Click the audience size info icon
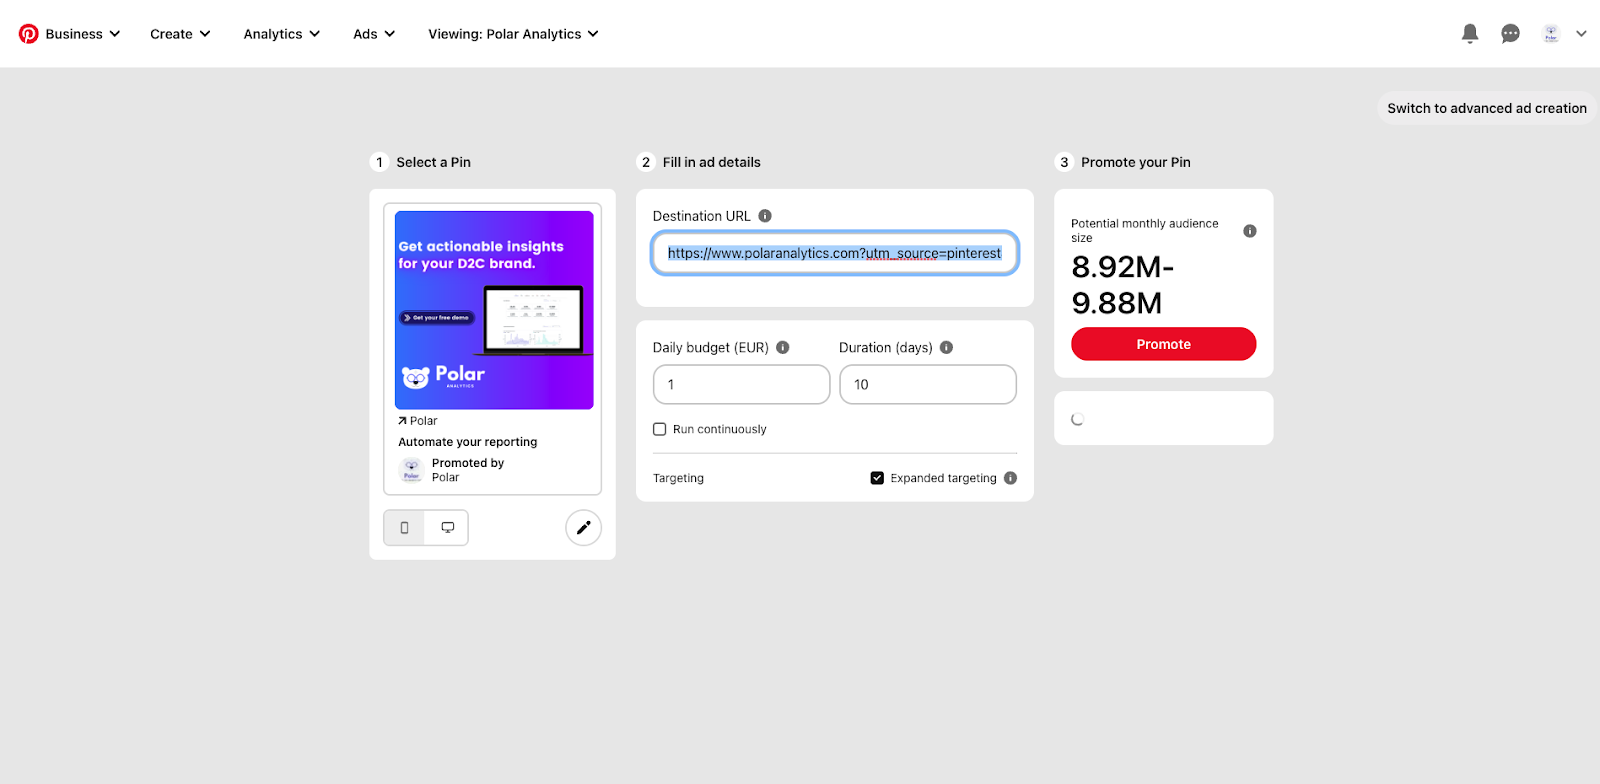The width and height of the screenshot is (1600, 784). click(1250, 231)
